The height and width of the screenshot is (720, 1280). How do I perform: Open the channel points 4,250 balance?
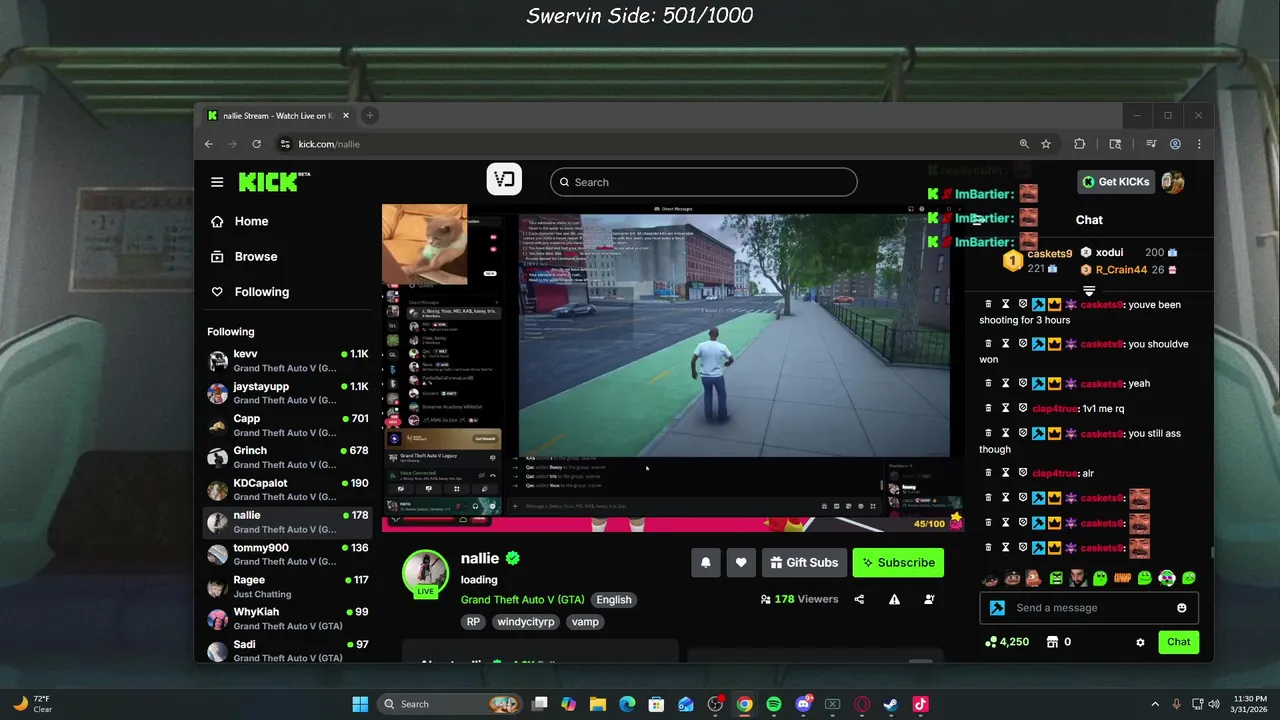pyautogui.click(x=1007, y=642)
